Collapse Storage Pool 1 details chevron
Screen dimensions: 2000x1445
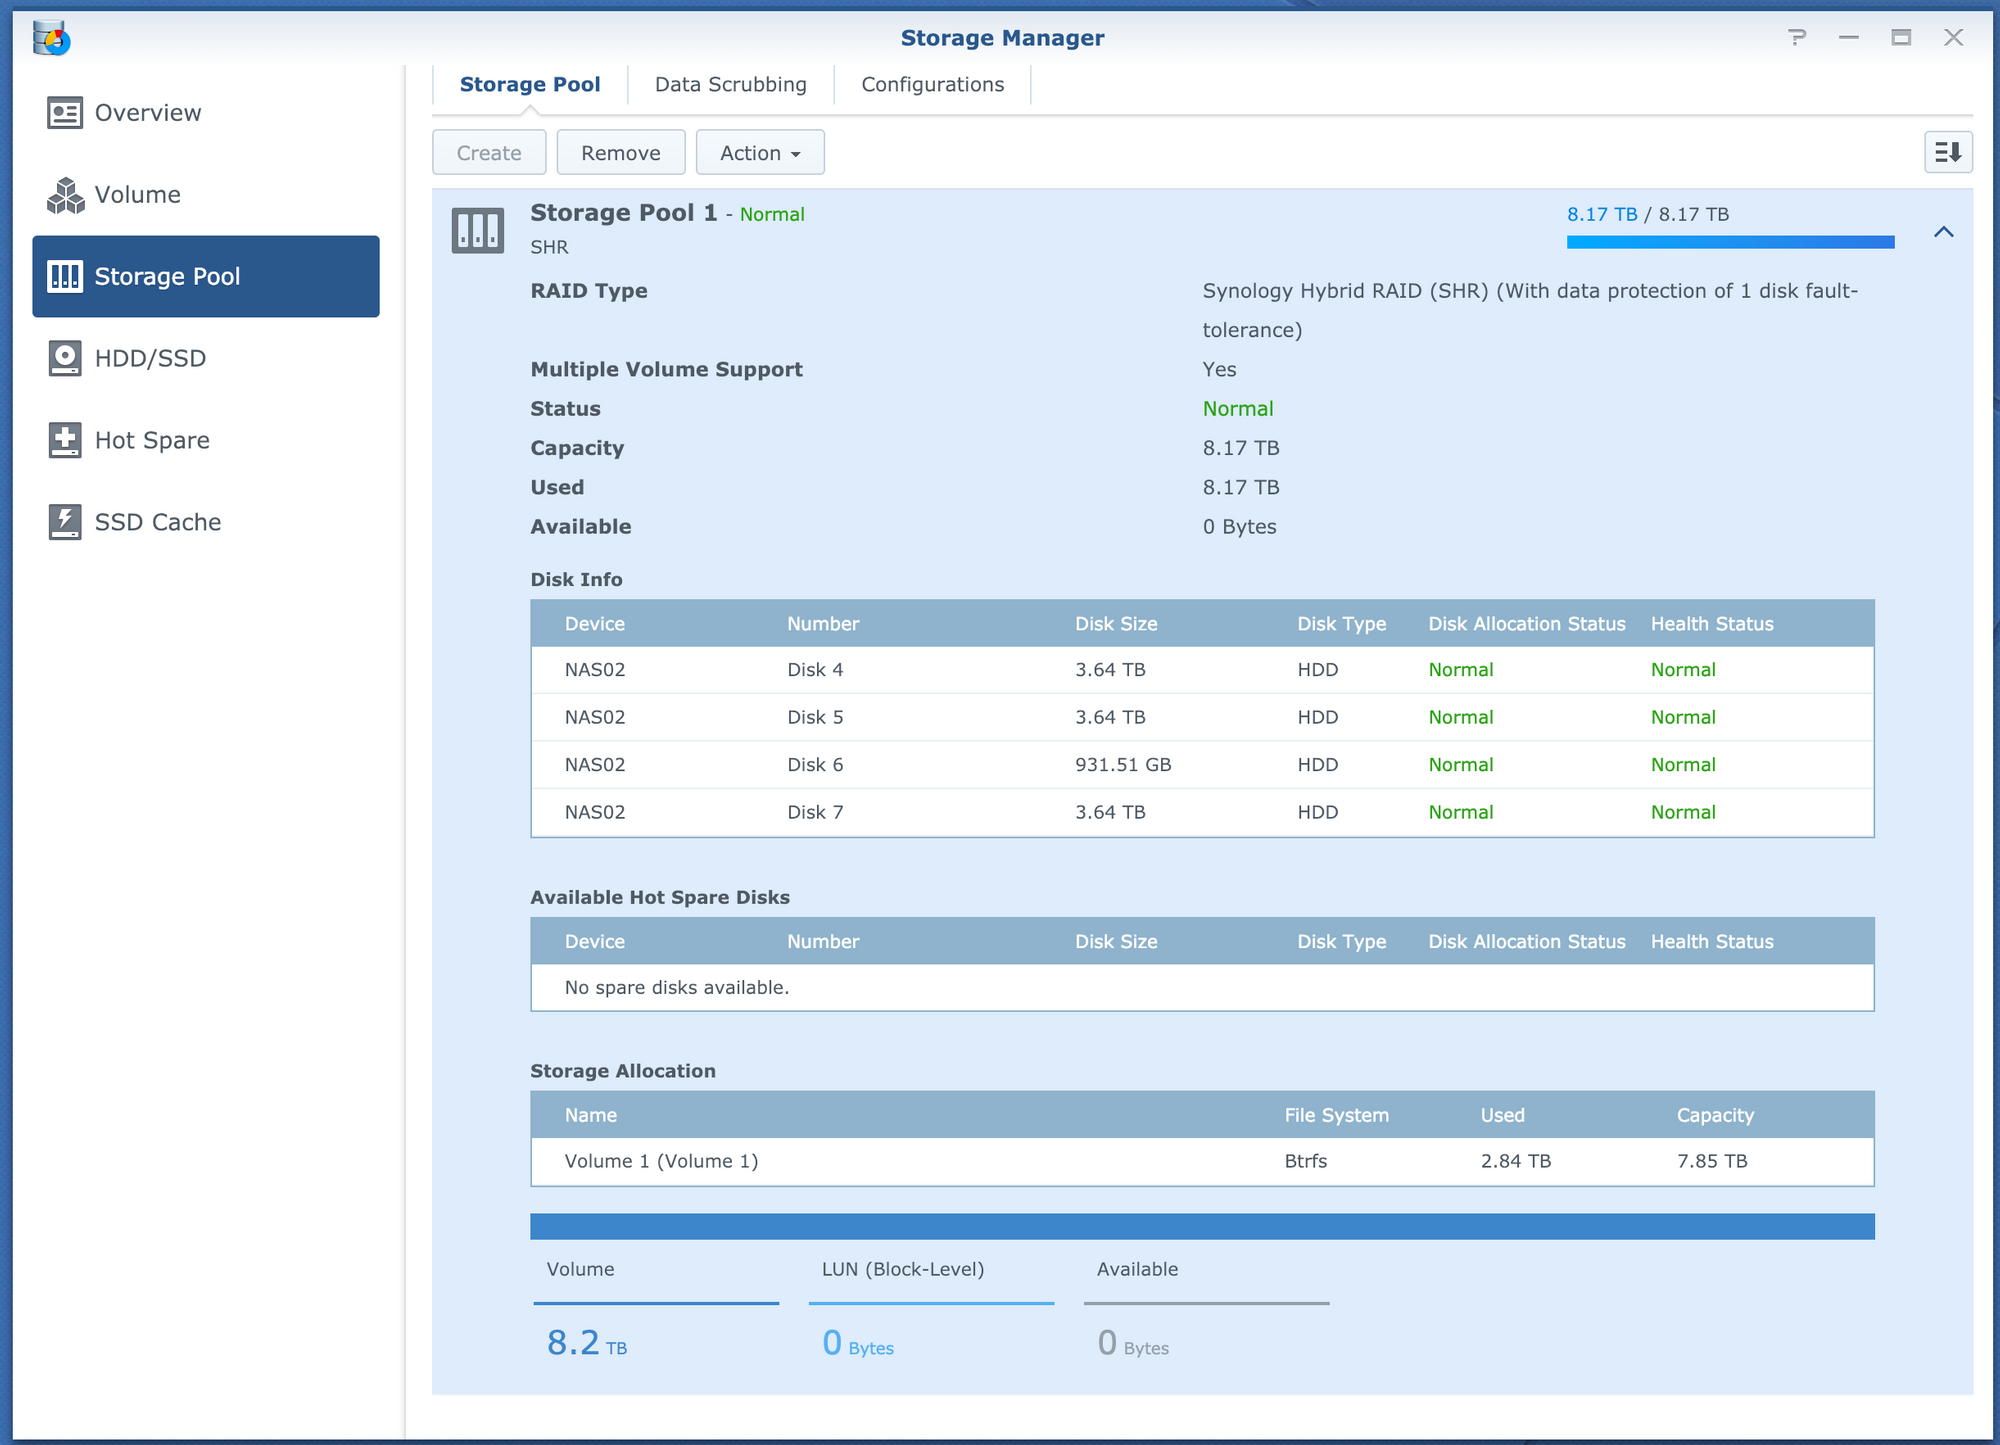coord(1944,232)
